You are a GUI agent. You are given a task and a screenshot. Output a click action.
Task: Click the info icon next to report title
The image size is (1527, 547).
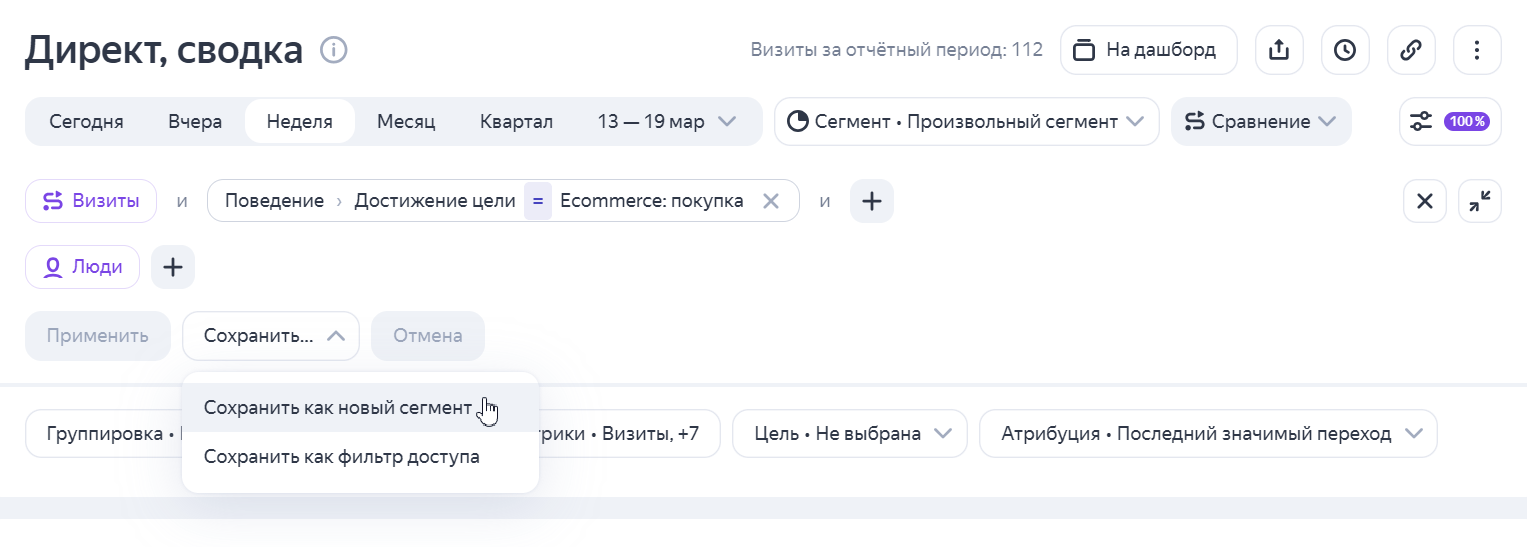pyautogui.click(x=333, y=49)
